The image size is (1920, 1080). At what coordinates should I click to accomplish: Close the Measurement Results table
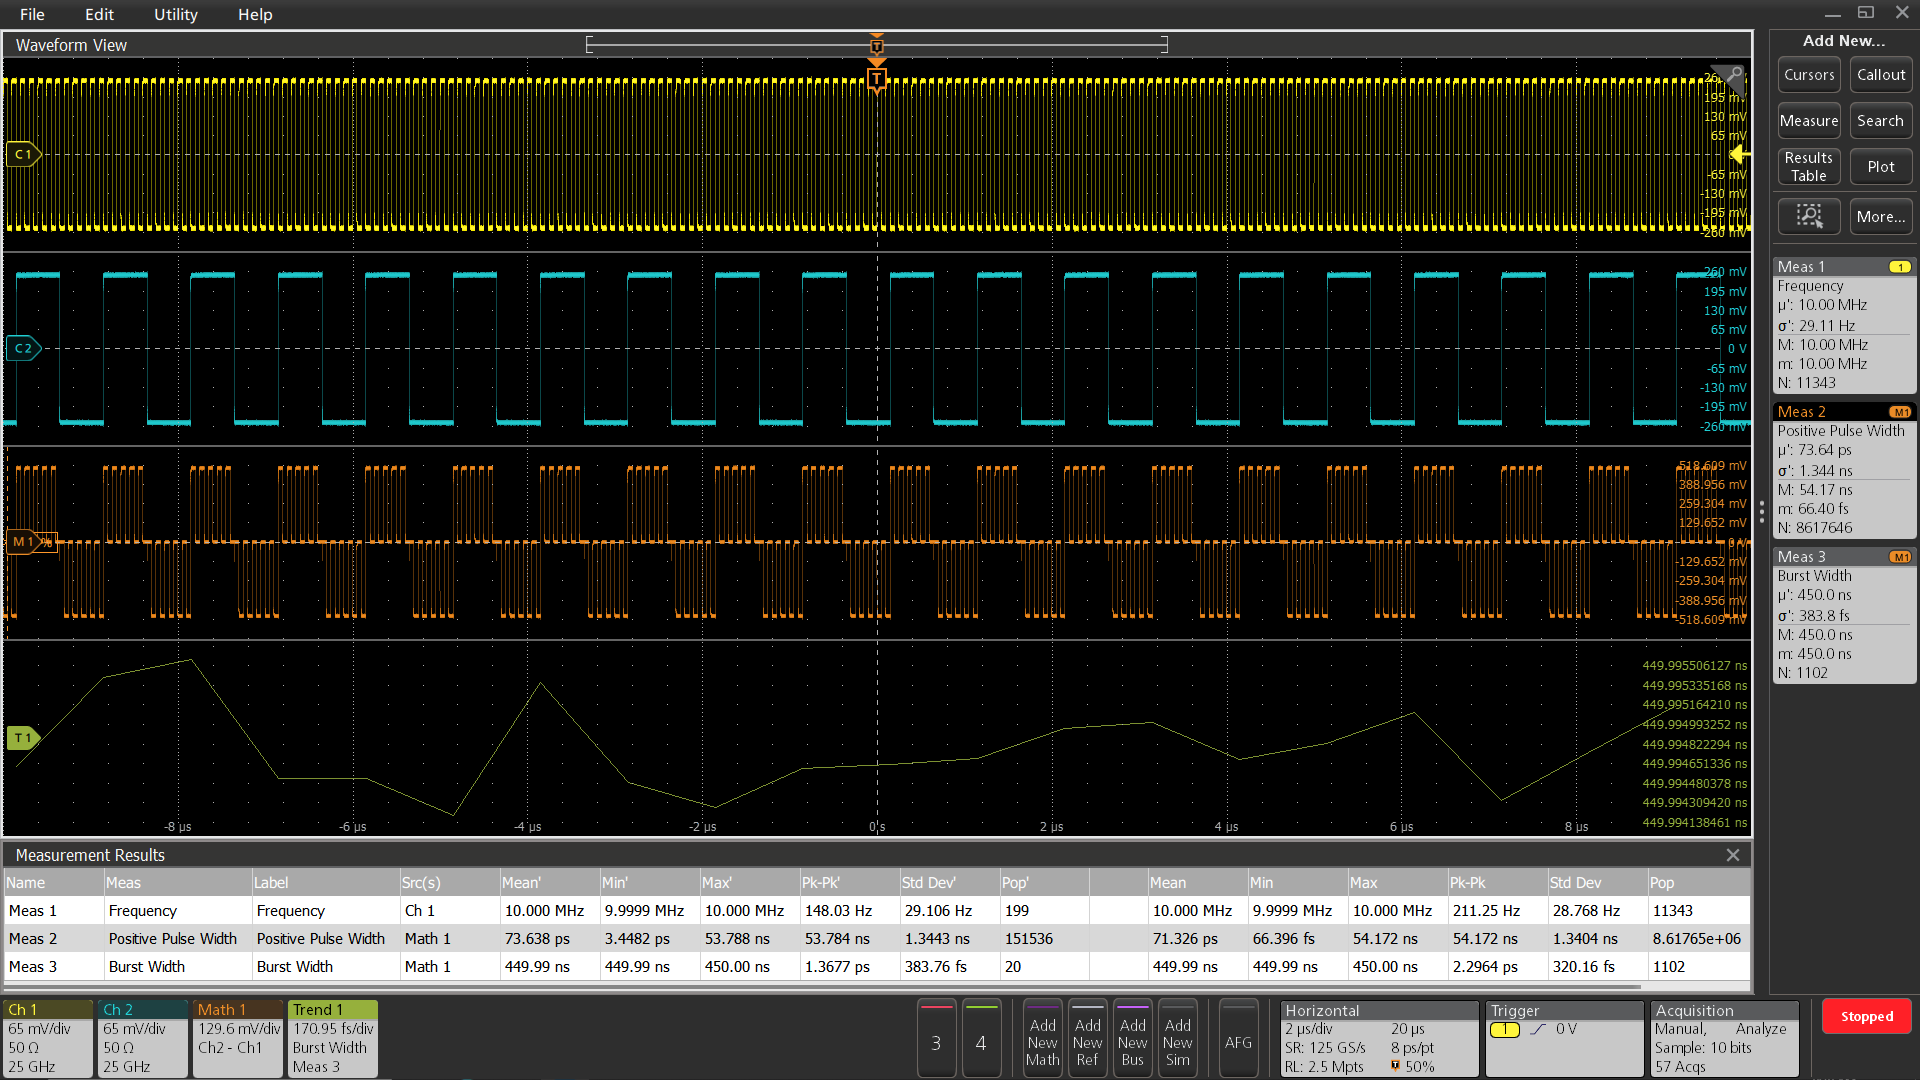point(1733,855)
